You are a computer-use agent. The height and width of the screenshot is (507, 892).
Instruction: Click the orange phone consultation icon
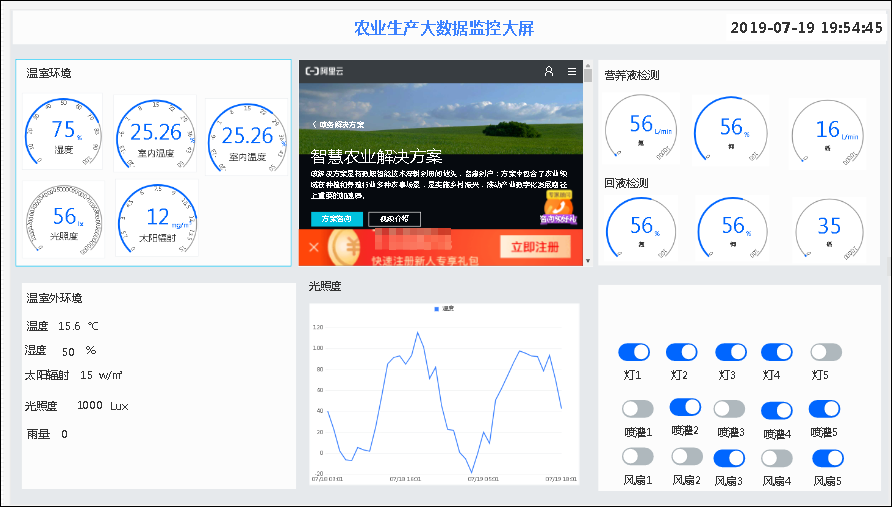click(558, 208)
